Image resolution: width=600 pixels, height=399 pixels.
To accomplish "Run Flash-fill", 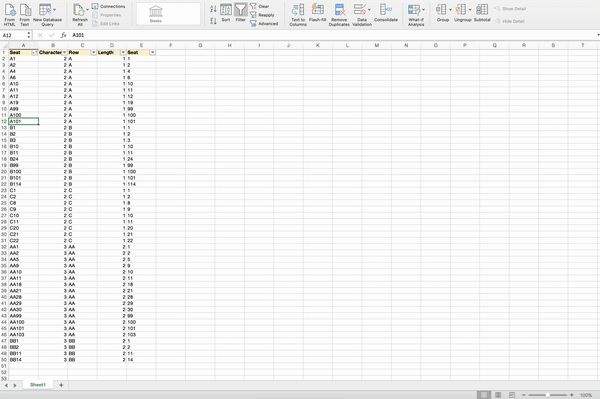I will click(x=318, y=13).
